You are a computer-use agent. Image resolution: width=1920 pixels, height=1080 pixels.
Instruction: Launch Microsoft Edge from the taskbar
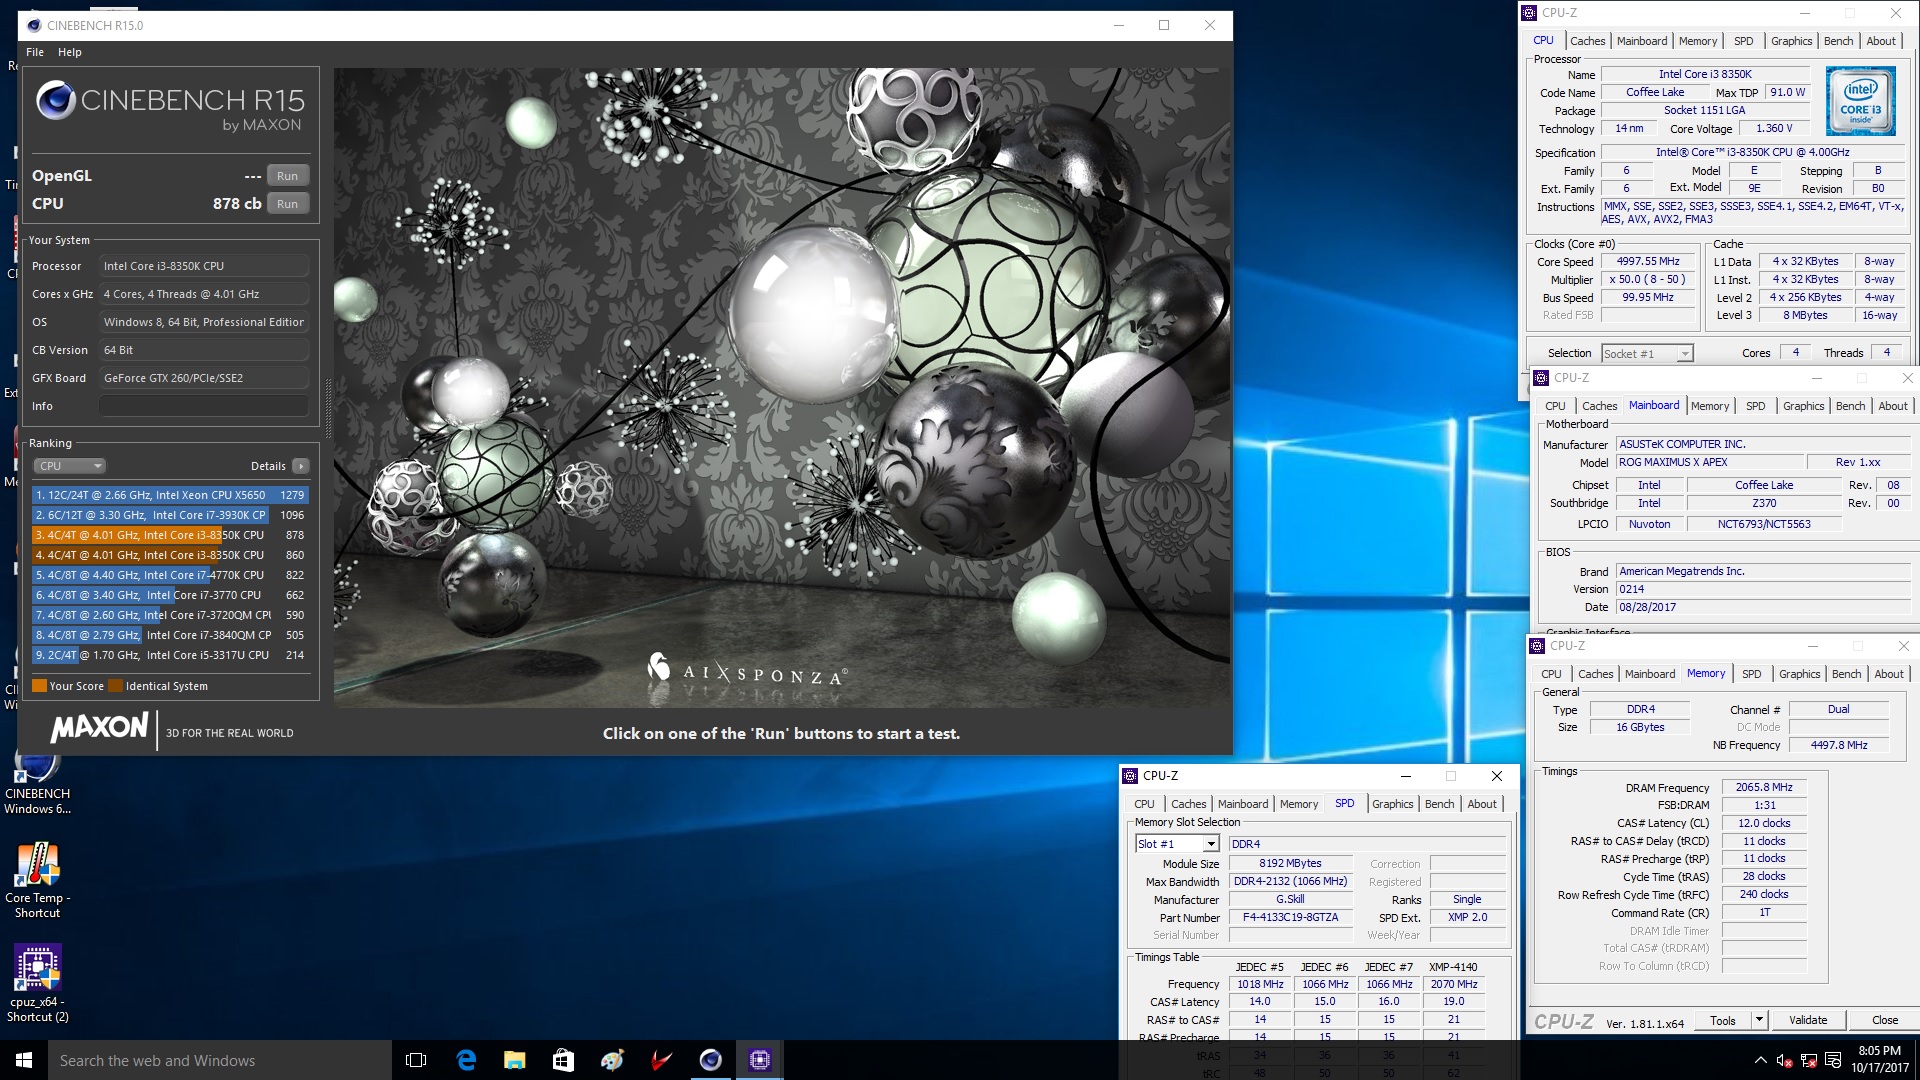point(466,1060)
